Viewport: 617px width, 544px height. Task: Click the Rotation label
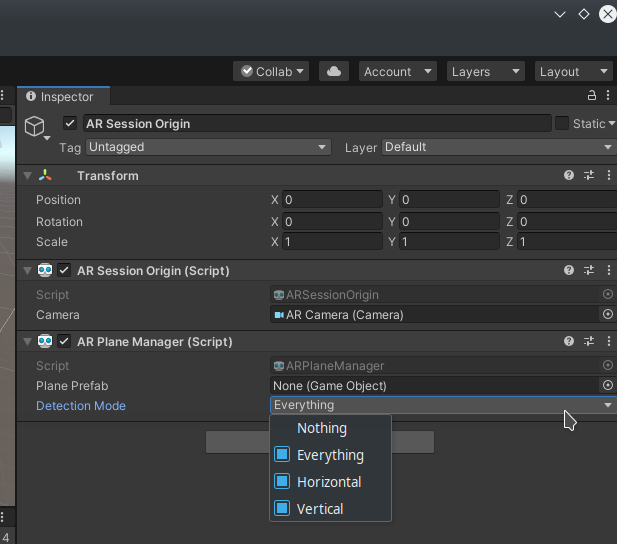coord(59,222)
